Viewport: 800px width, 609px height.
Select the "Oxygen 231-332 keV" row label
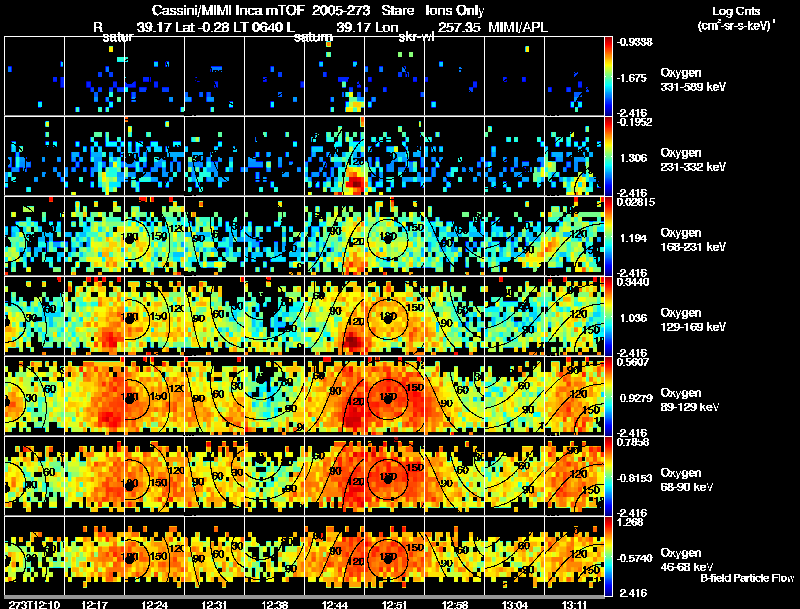(x=693, y=160)
